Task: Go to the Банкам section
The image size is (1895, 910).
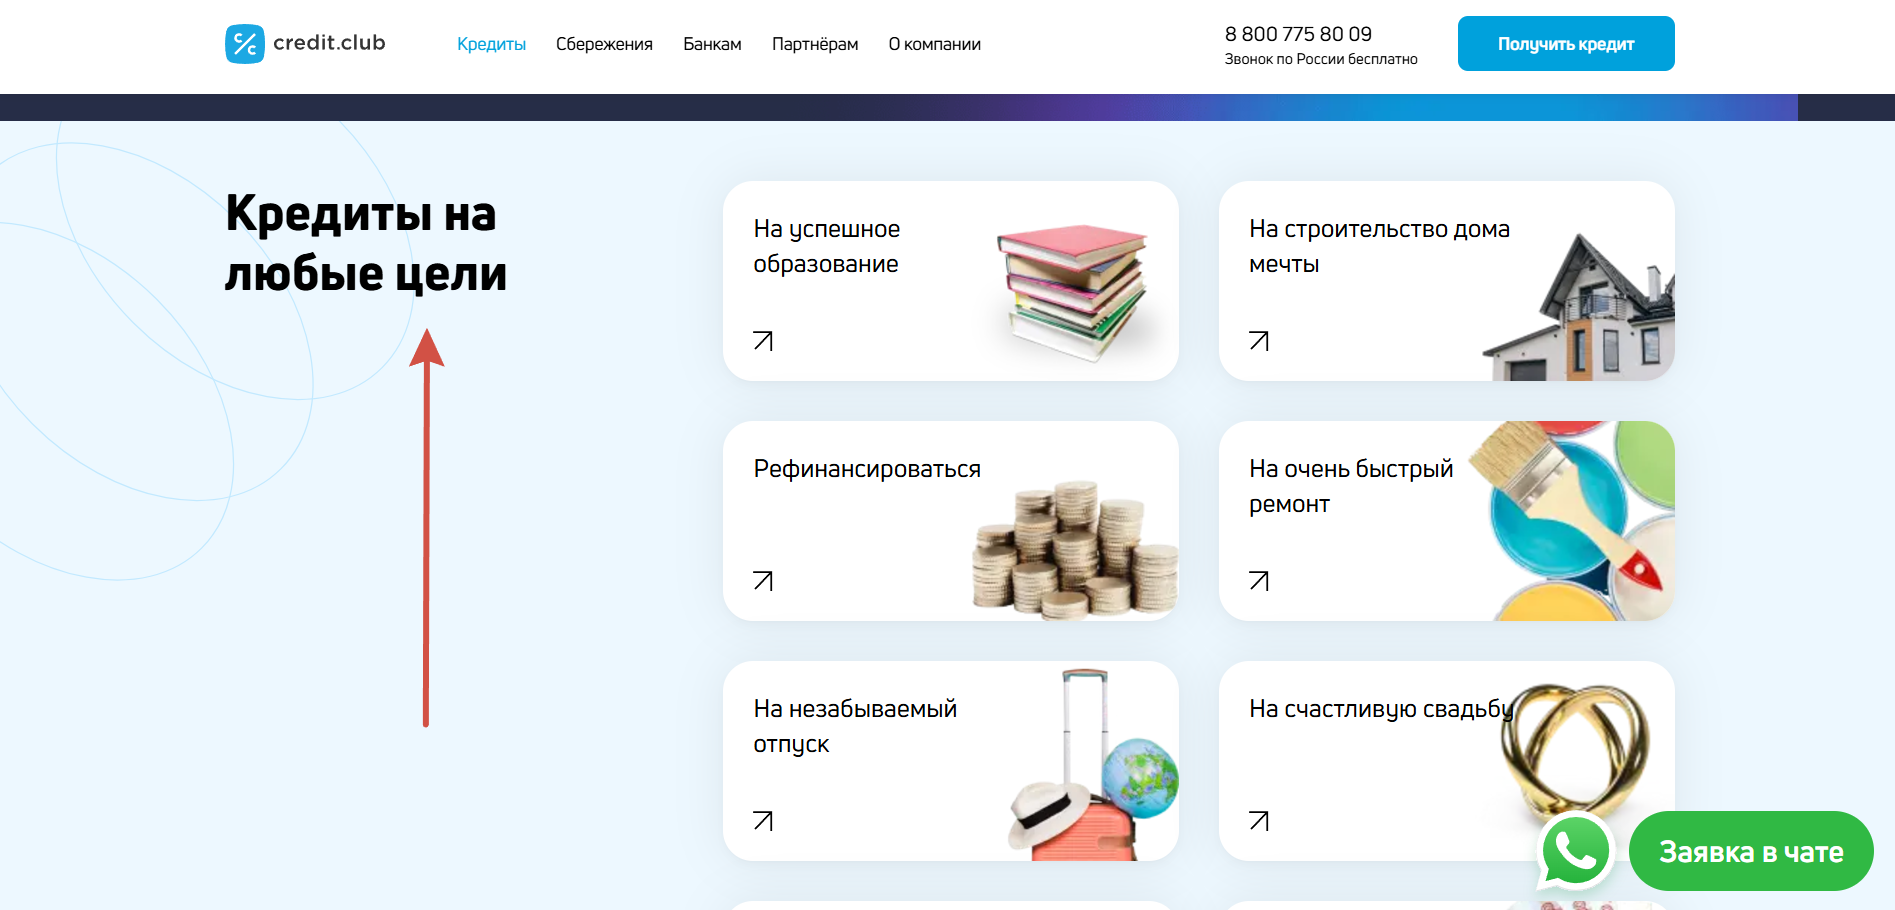Action: pos(712,44)
